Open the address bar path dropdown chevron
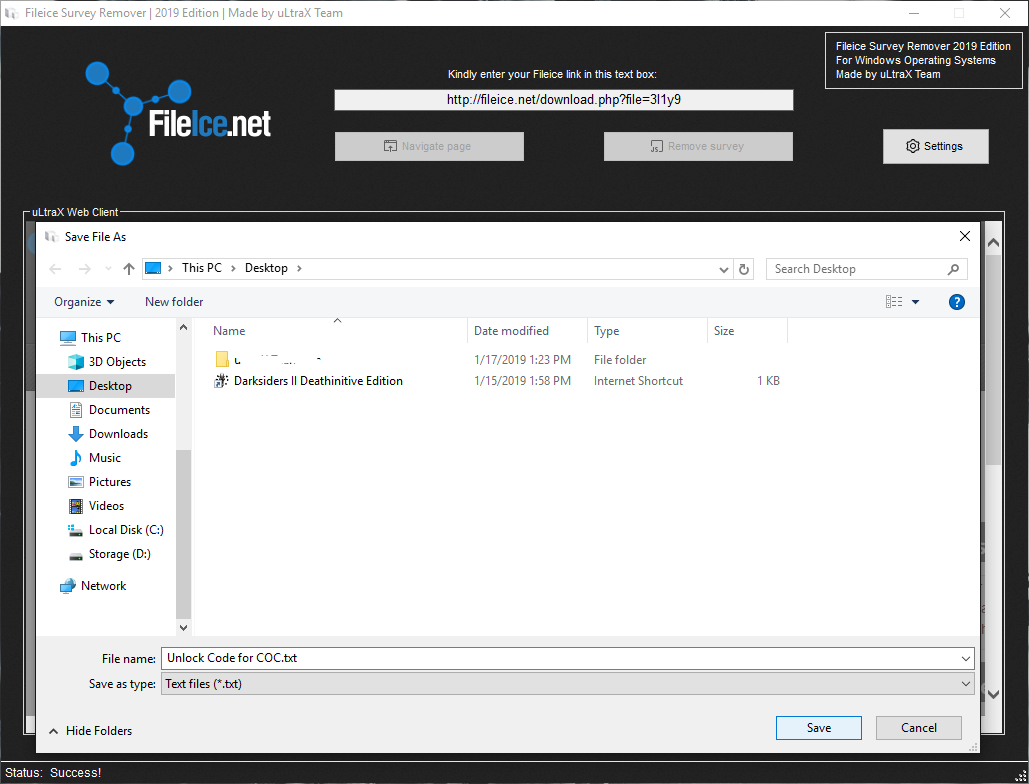1029x784 pixels. (723, 268)
